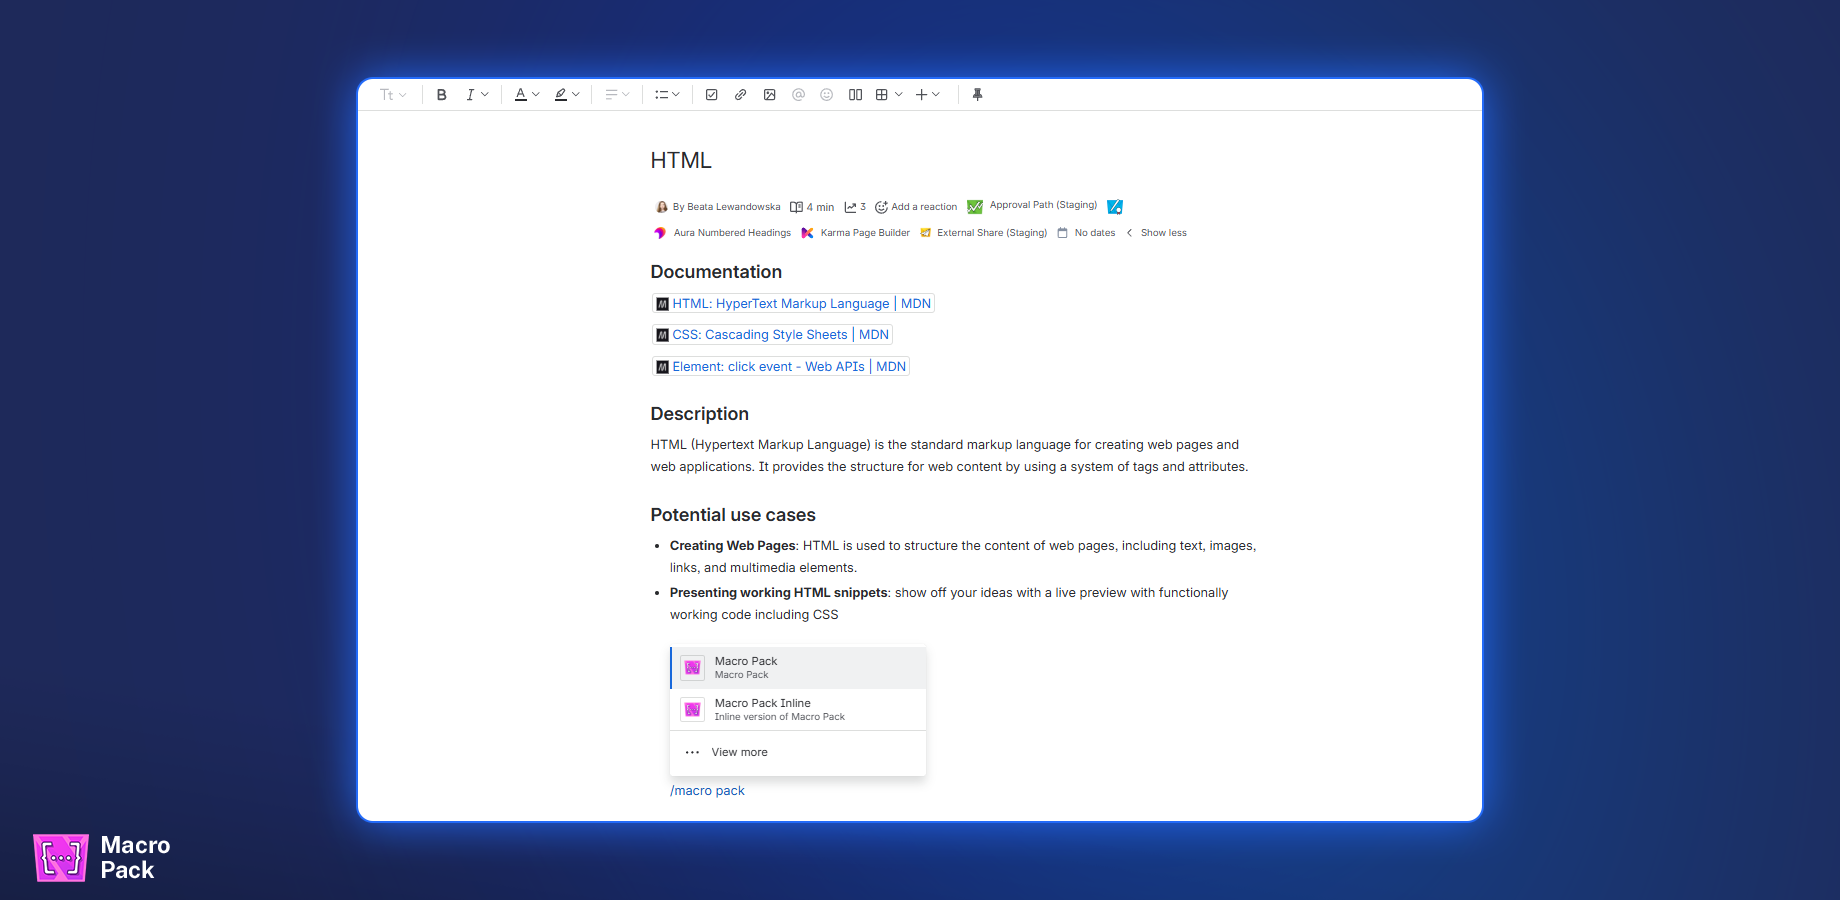Image resolution: width=1840 pixels, height=900 pixels.
Task: Open Approval Path (Staging)
Action: coord(1043,205)
